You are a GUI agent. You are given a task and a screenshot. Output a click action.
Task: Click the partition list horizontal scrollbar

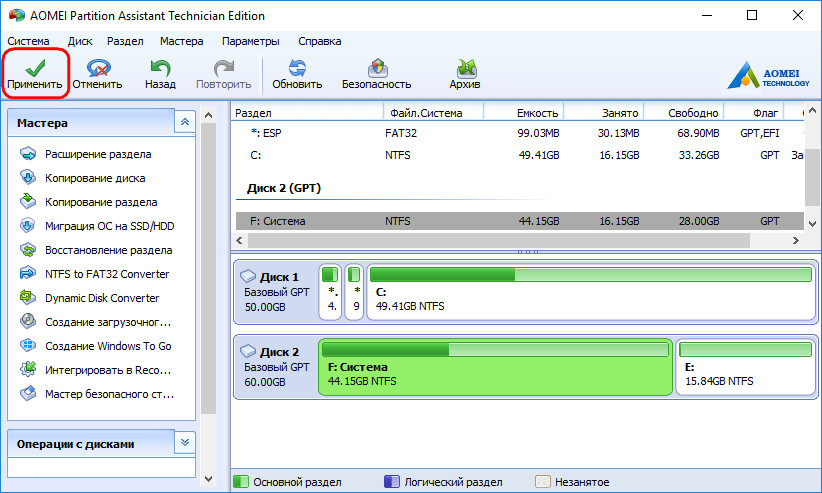499,240
